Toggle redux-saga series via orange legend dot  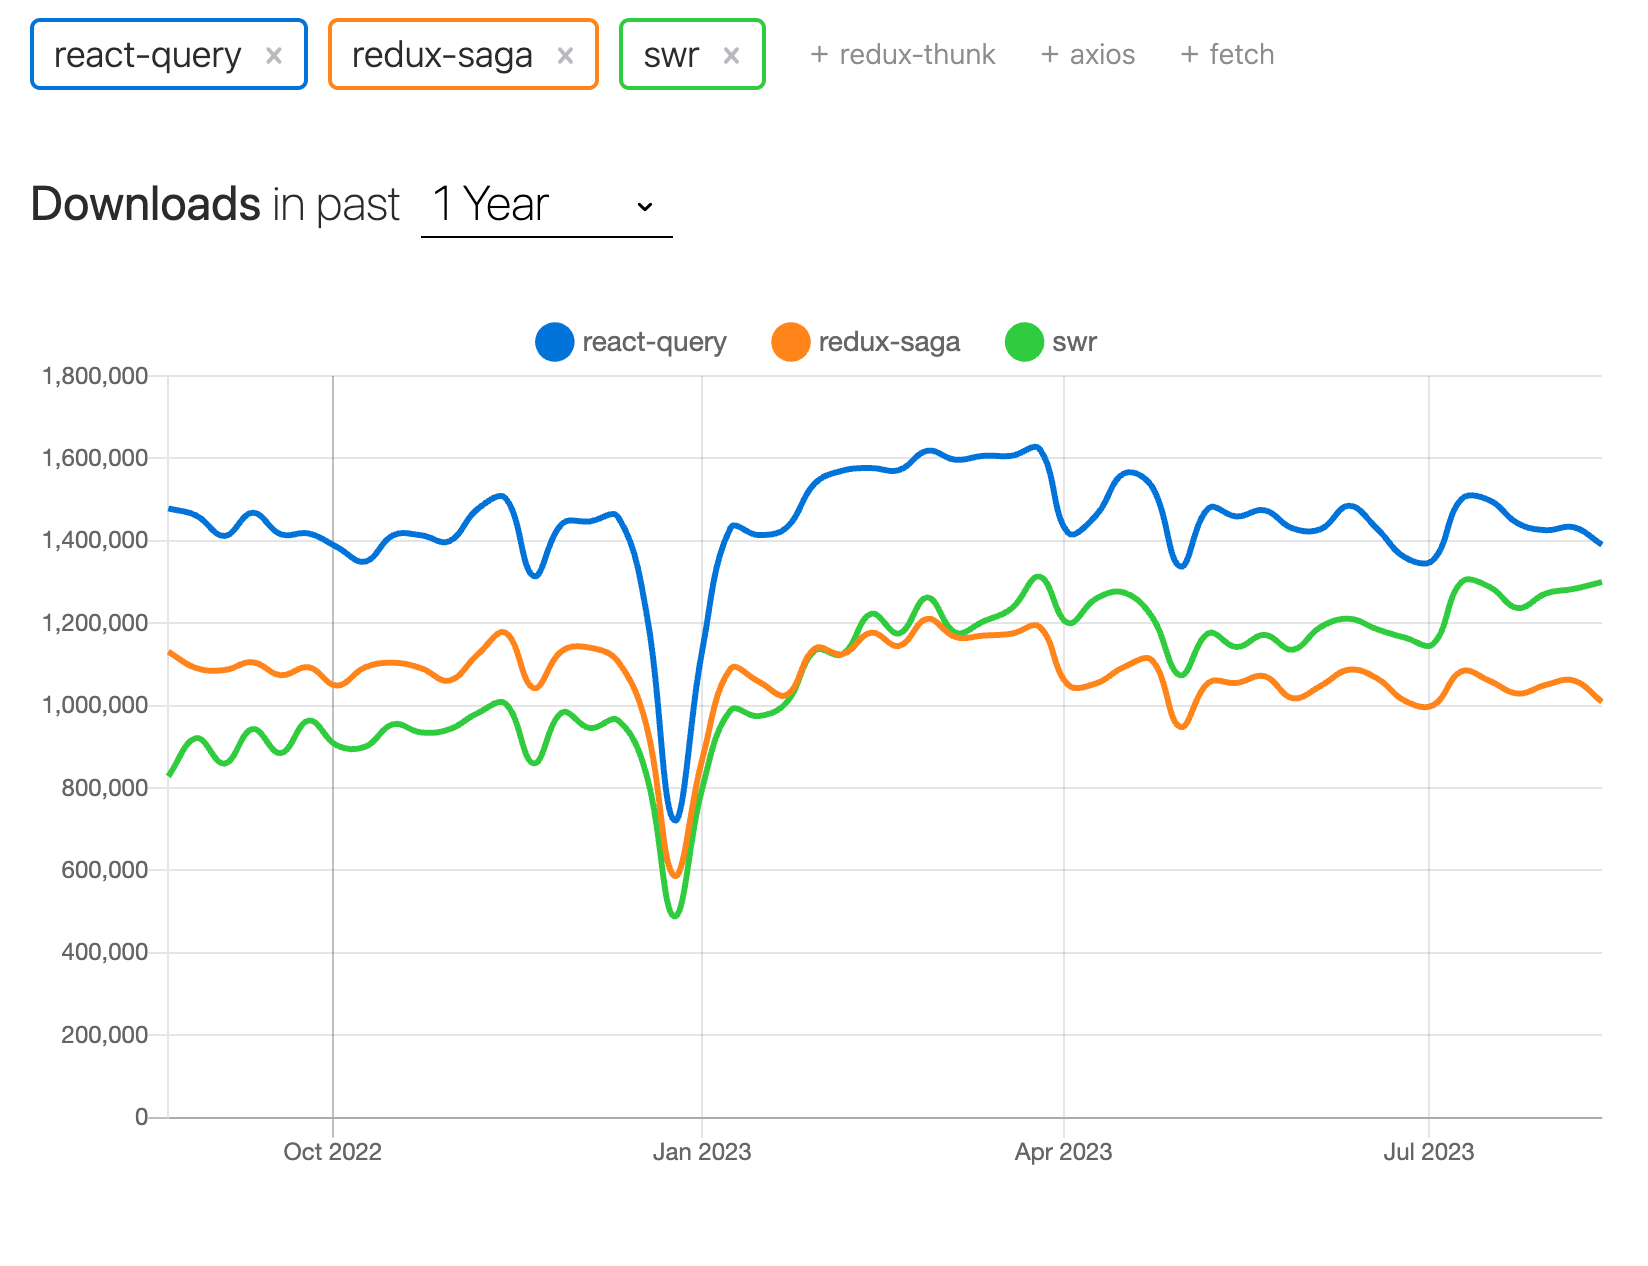[x=790, y=342]
